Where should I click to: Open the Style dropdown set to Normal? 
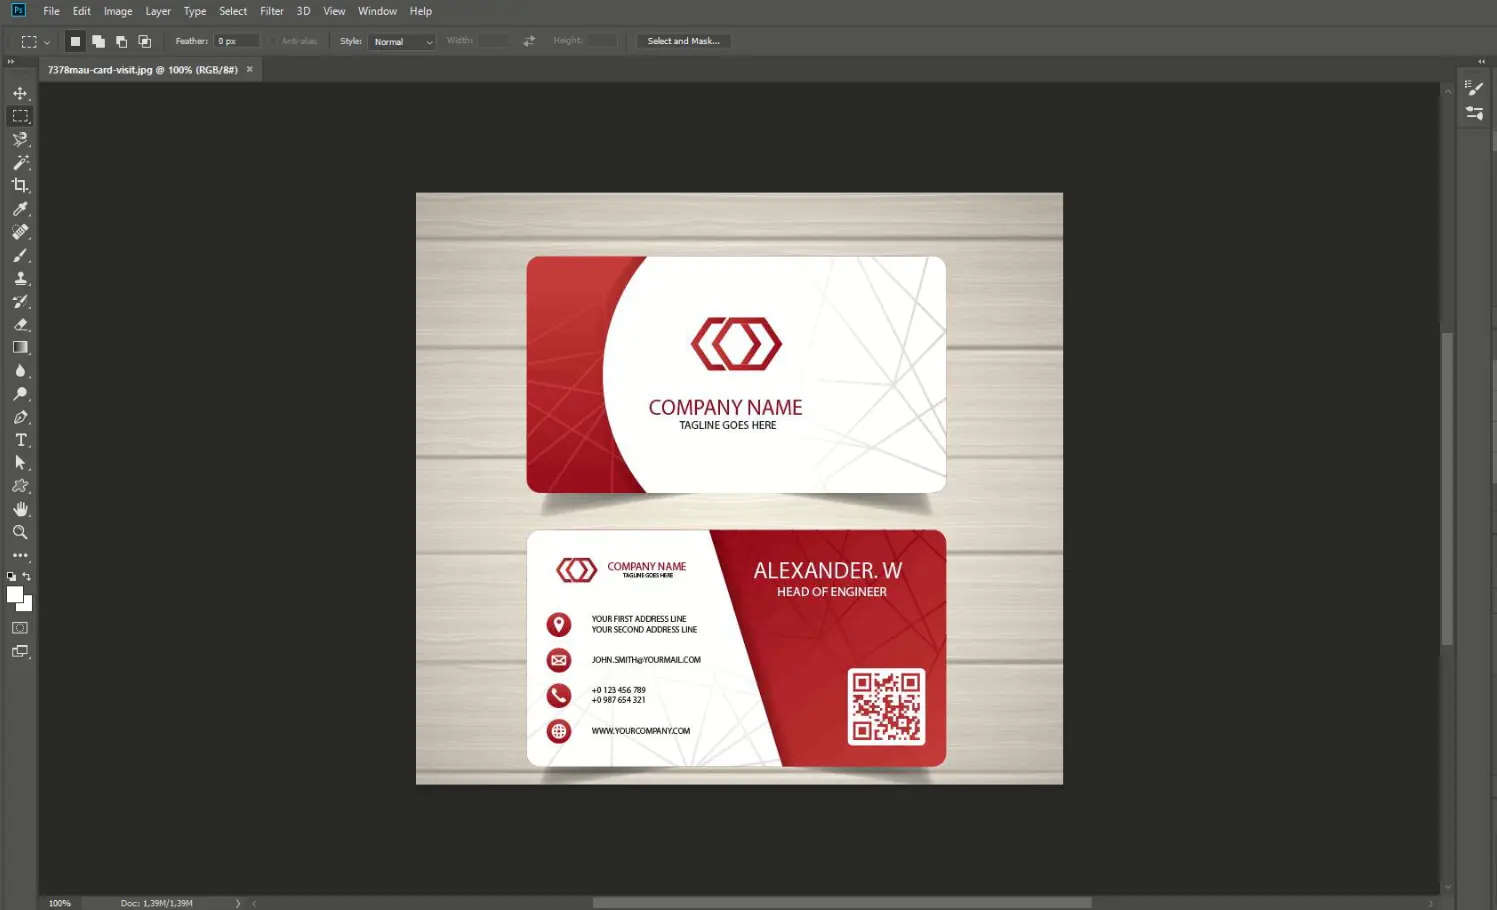click(402, 41)
